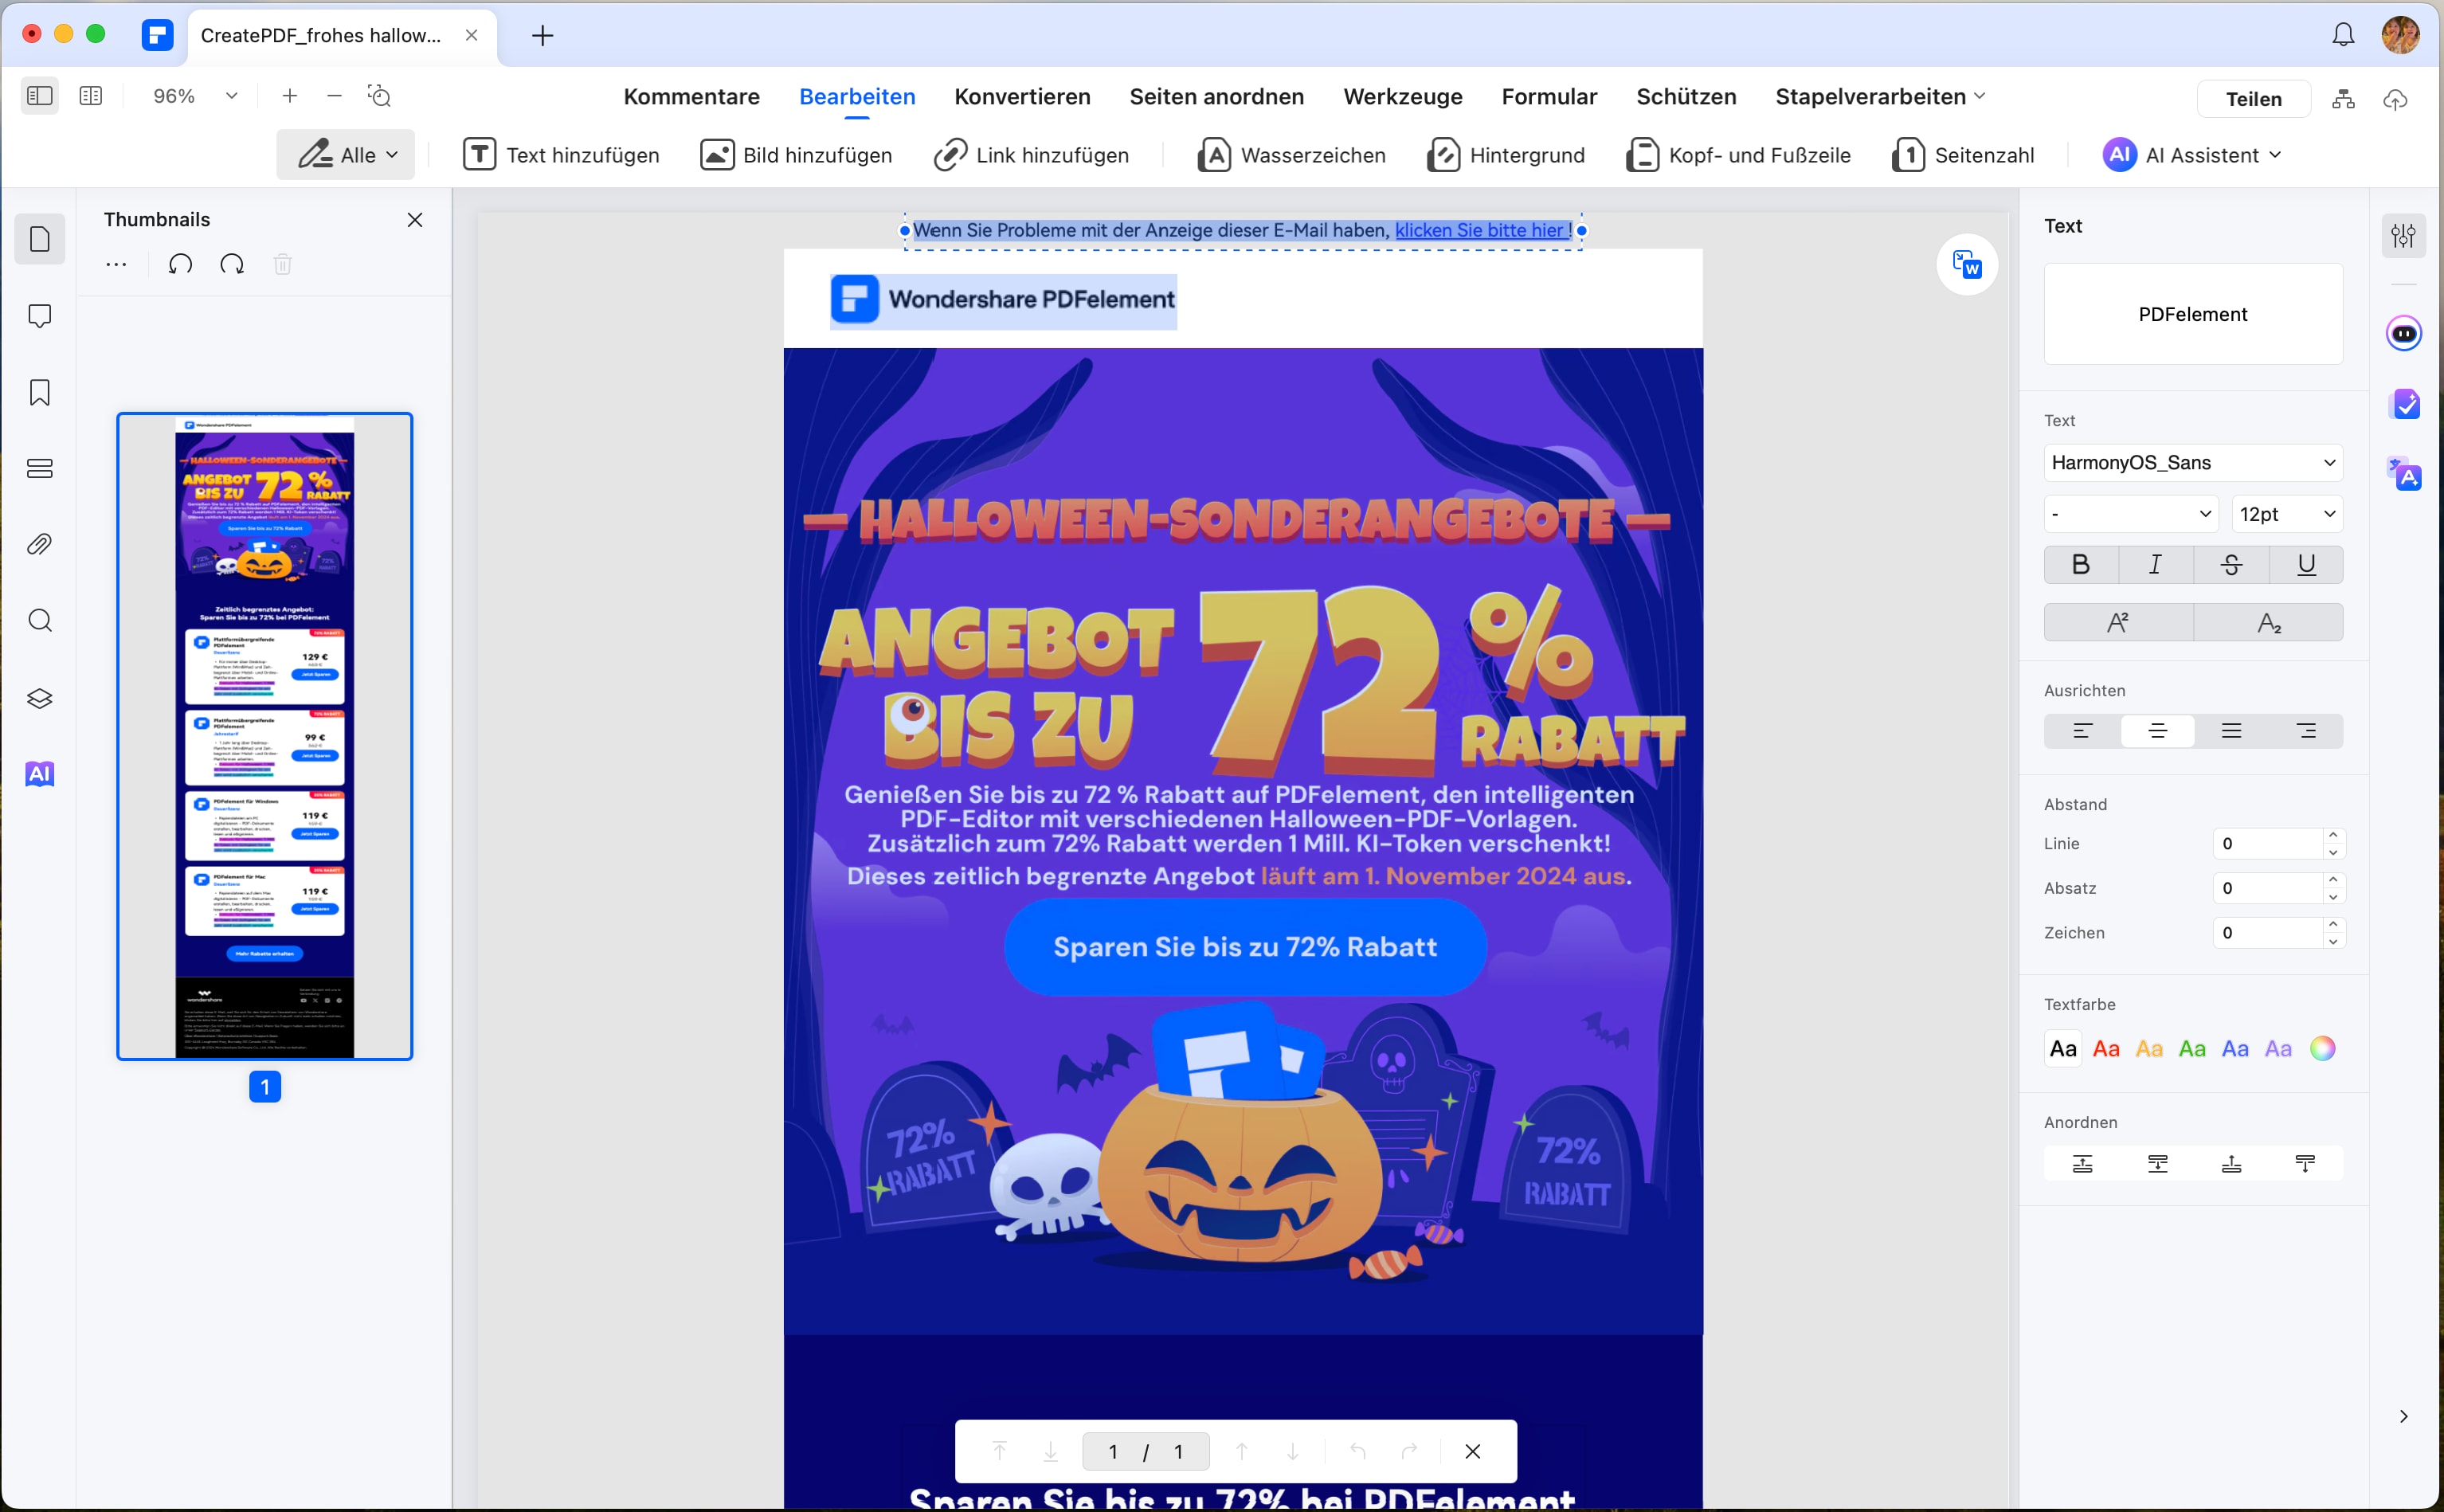Open the 12pt font size dropdown
The width and height of the screenshot is (2444, 1512).
(2287, 514)
